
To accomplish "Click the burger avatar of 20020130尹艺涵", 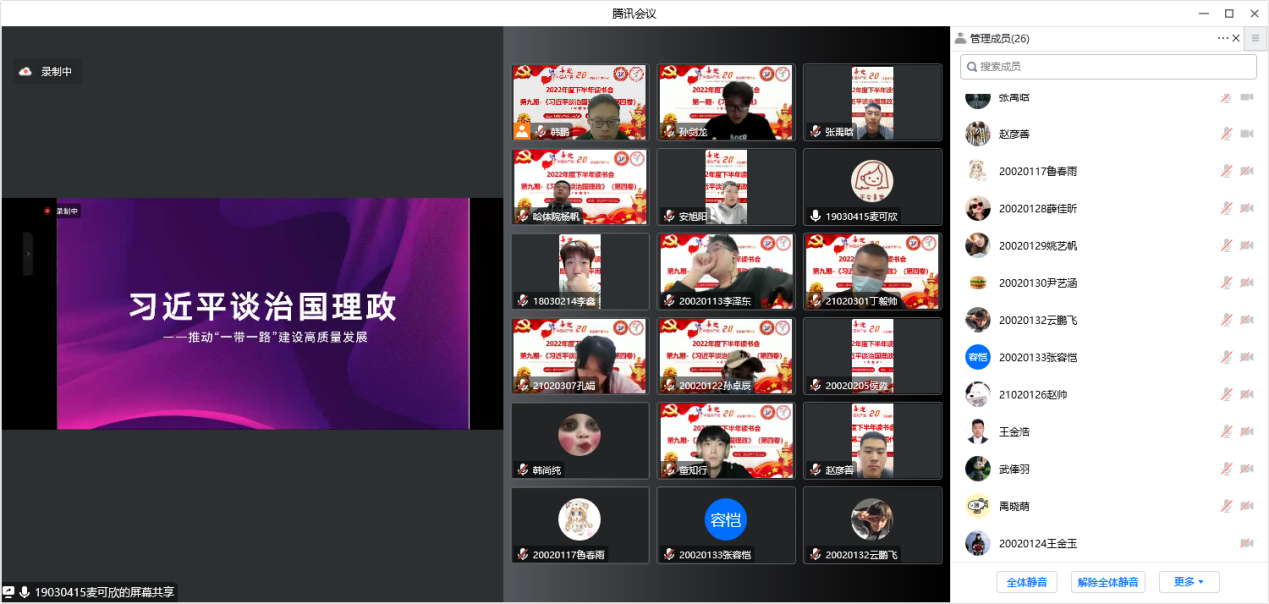I will 978,283.
